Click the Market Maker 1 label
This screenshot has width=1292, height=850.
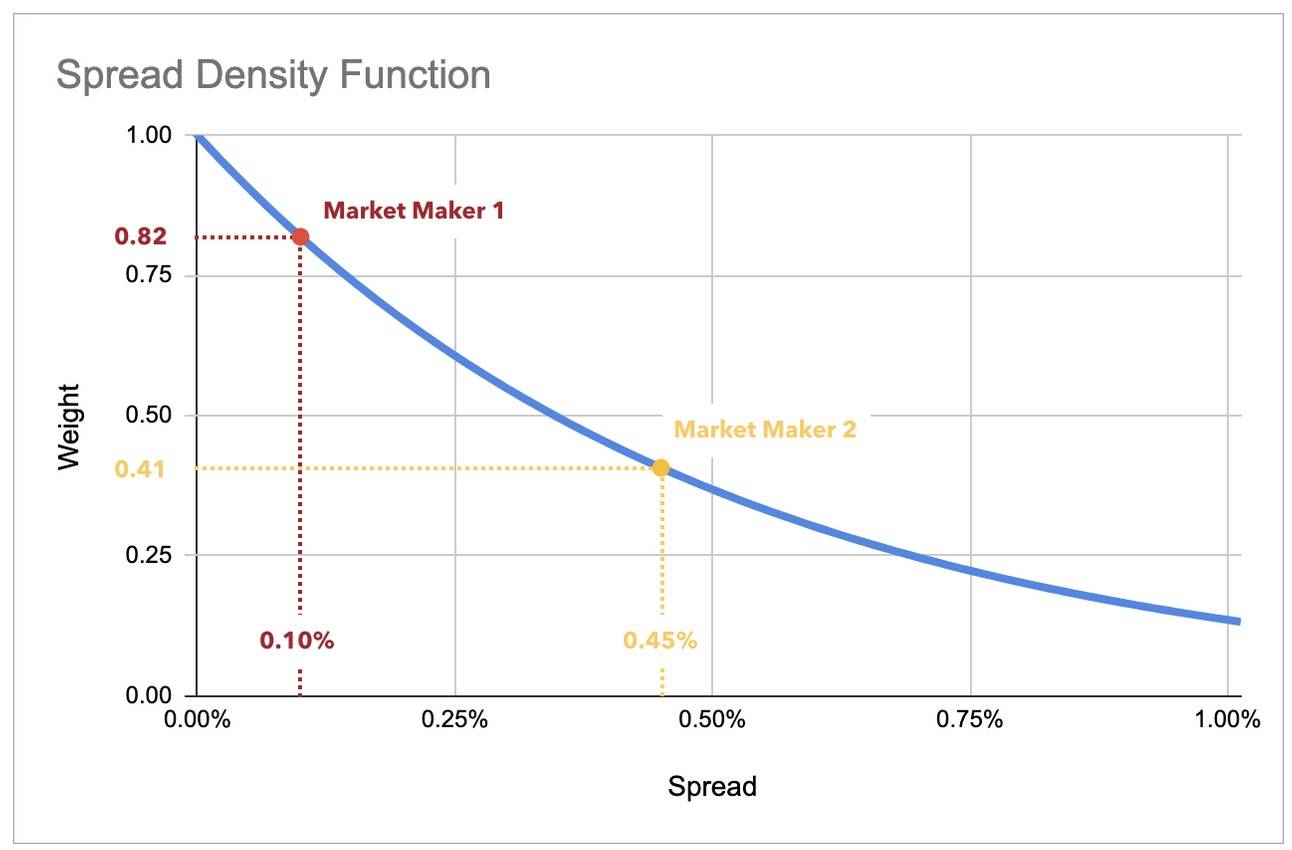pos(414,211)
